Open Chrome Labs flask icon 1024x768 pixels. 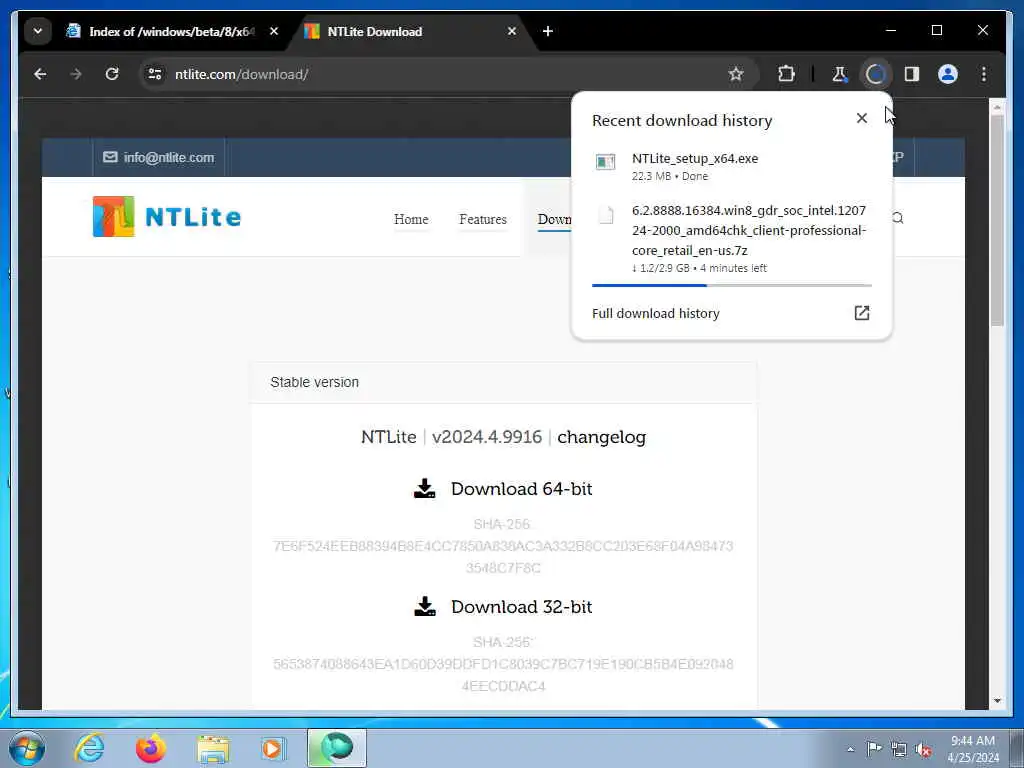(x=840, y=74)
